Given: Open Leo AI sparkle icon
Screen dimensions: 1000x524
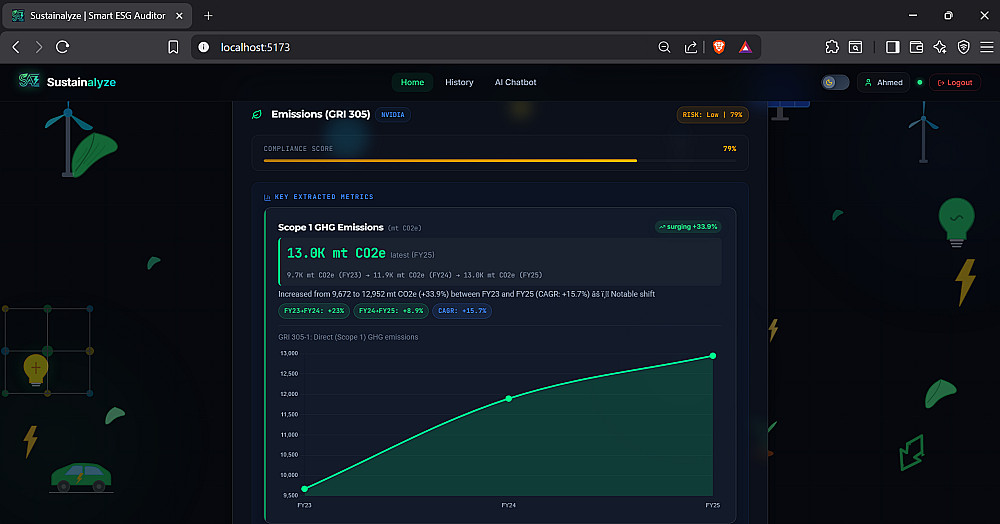Looking at the screenshot, I should click(x=940, y=47).
